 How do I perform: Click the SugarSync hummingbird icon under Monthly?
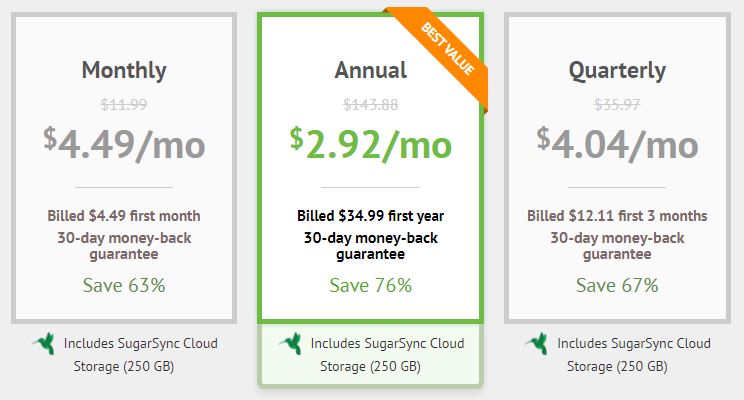44,343
